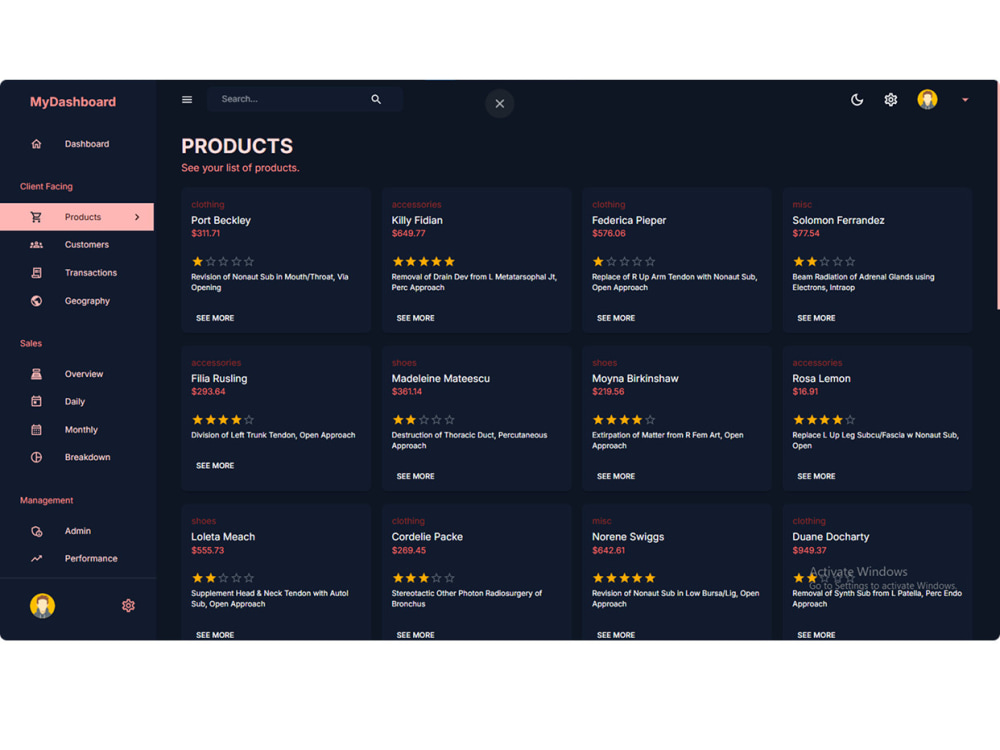Click the search magnifier icon
Image resolution: width=1000 pixels, height=750 pixels.
coord(376,99)
